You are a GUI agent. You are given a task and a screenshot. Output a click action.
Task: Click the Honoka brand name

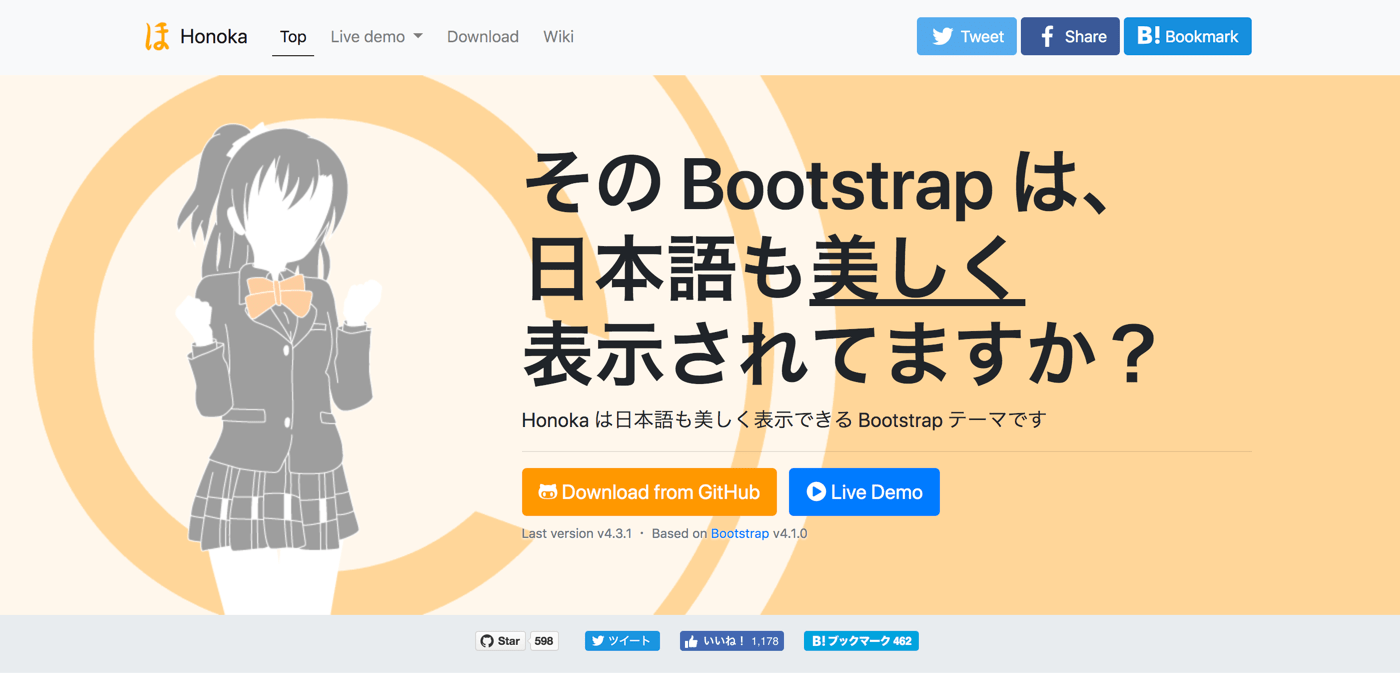213,37
